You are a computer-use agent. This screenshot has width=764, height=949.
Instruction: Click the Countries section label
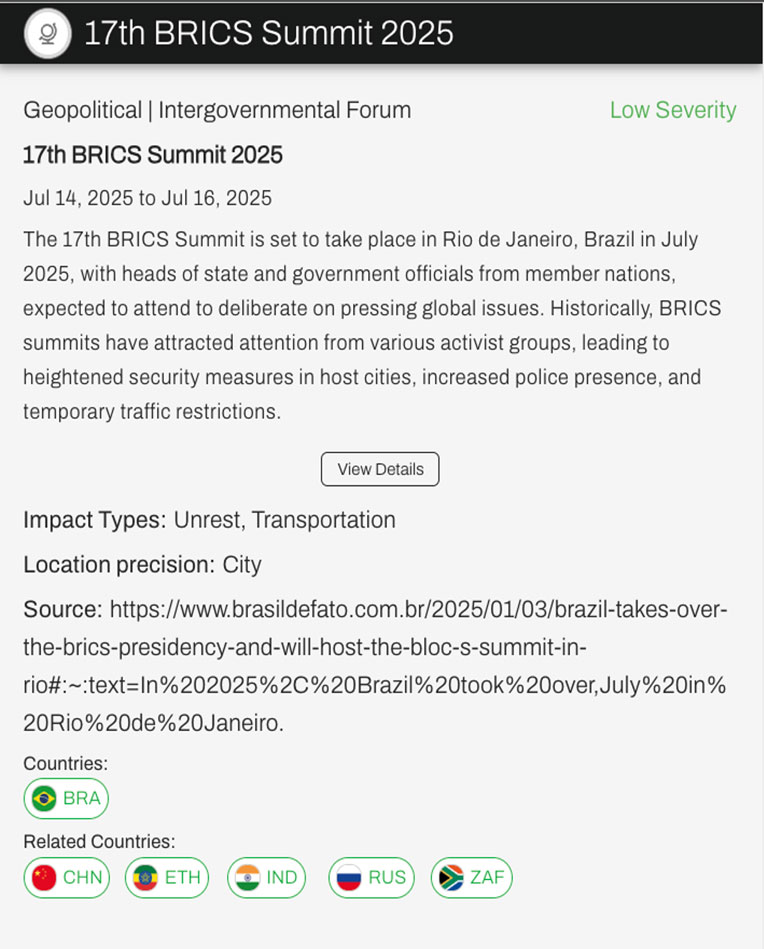click(65, 763)
